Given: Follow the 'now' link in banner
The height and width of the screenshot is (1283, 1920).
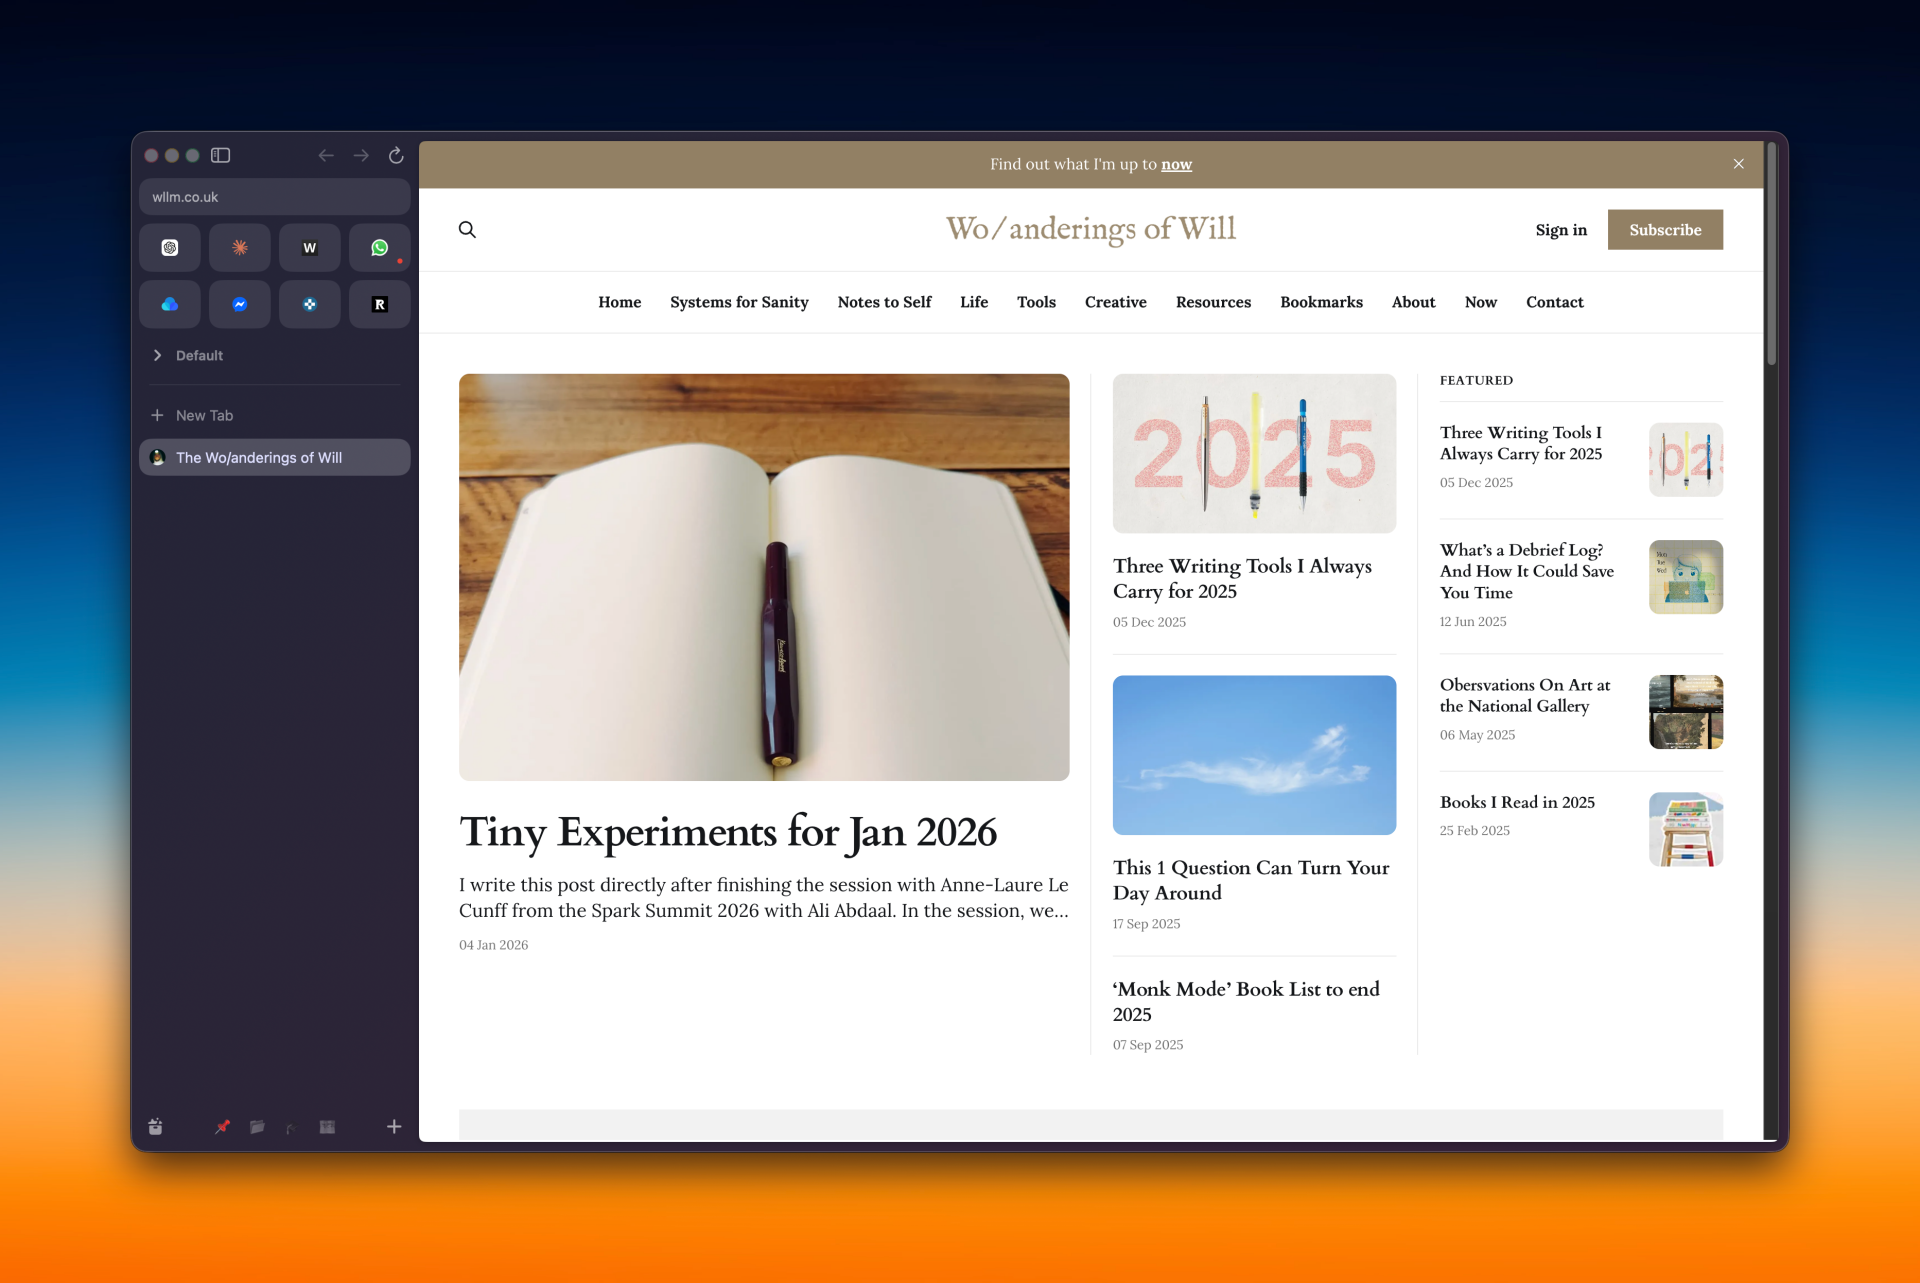Looking at the screenshot, I should point(1176,164).
